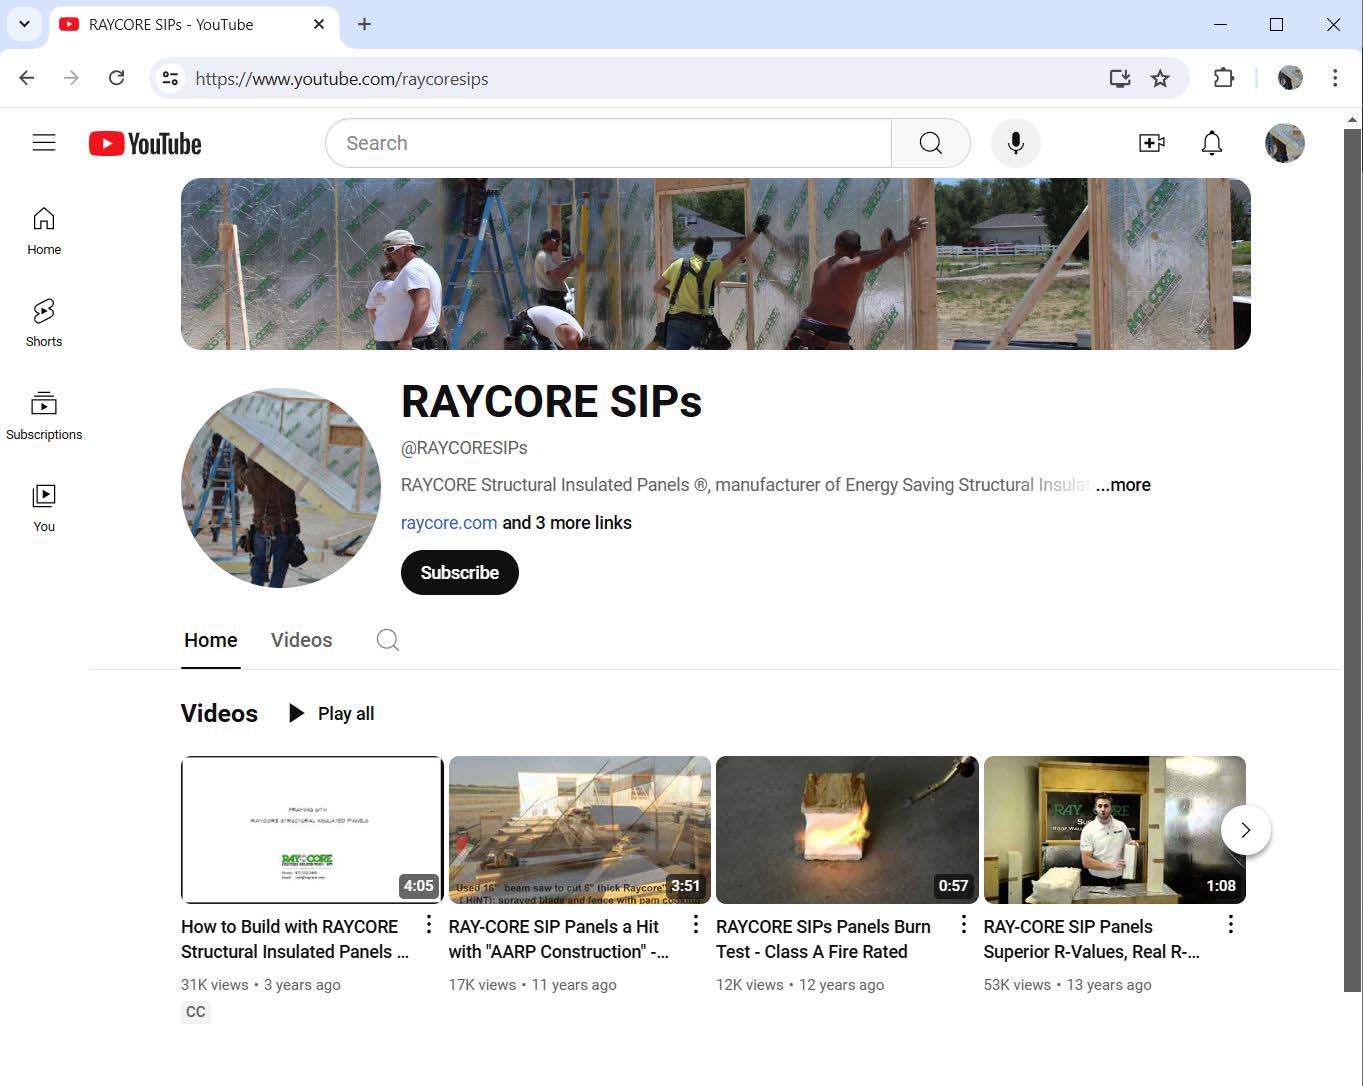The width and height of the screenshot is (1363, 1086).
Task: Open the tab search dropdown arrow
Action: (x=24, y=24)
